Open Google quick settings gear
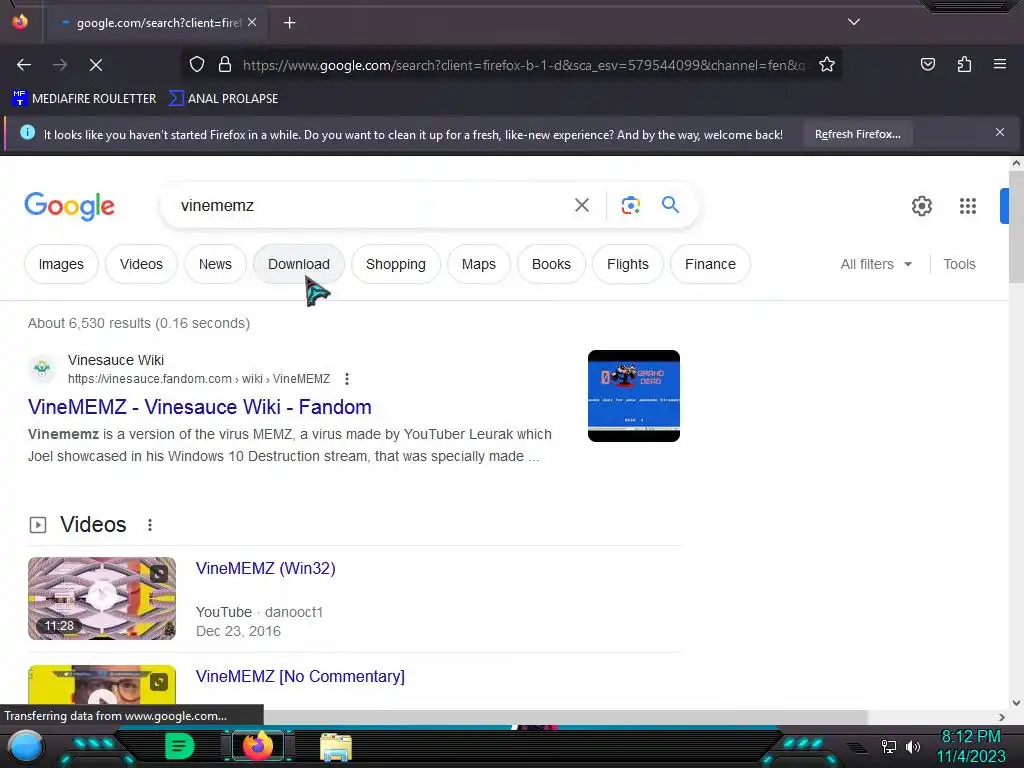 click(x=921, y=206)
